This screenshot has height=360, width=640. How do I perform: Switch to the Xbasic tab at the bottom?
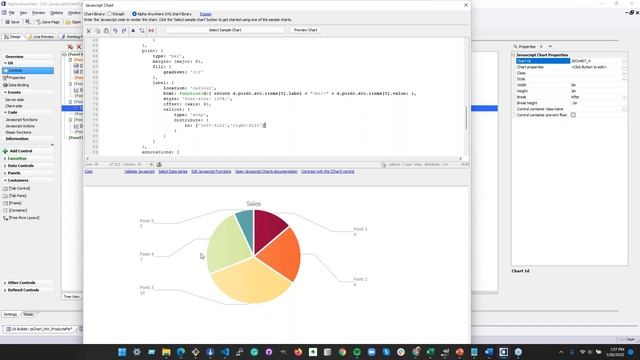tap(28, 314)
